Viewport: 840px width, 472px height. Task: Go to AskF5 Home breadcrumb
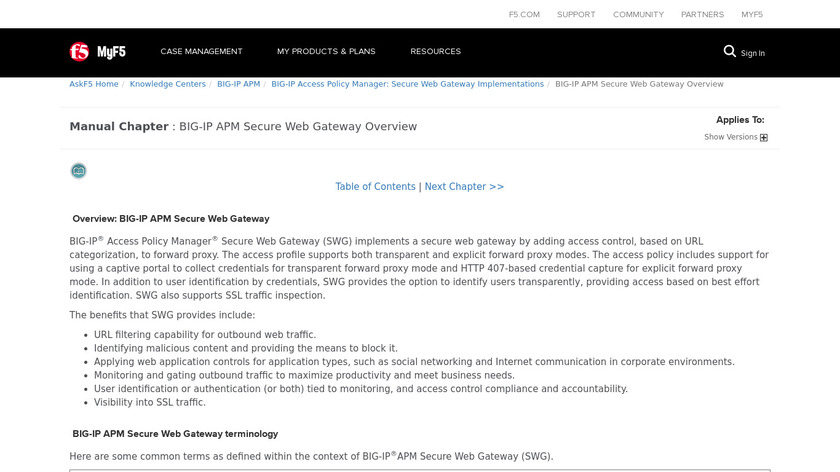click(x=94, y=84)
